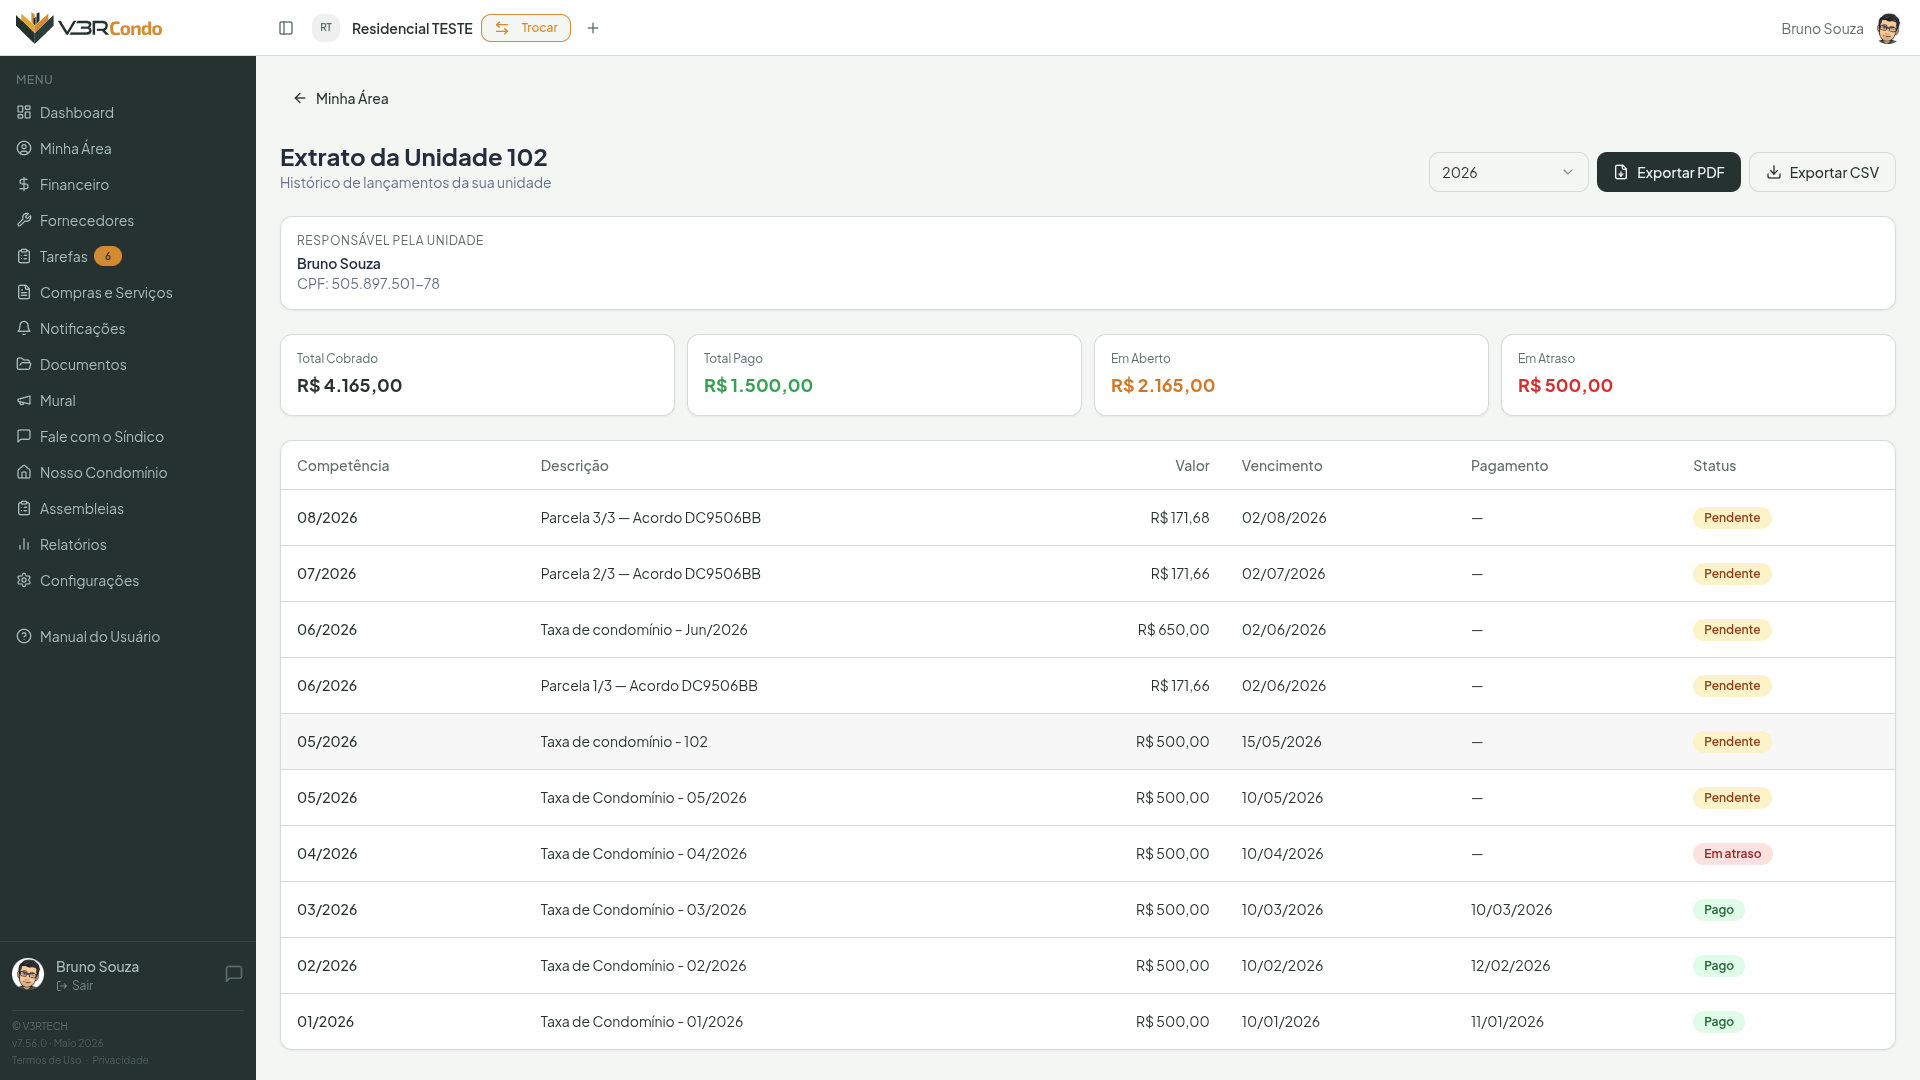Image resolution: width=1920 pixels, height=1080 pixels.
Task: Click the Fornecedores wrench icon
Action: coord(24,220)
